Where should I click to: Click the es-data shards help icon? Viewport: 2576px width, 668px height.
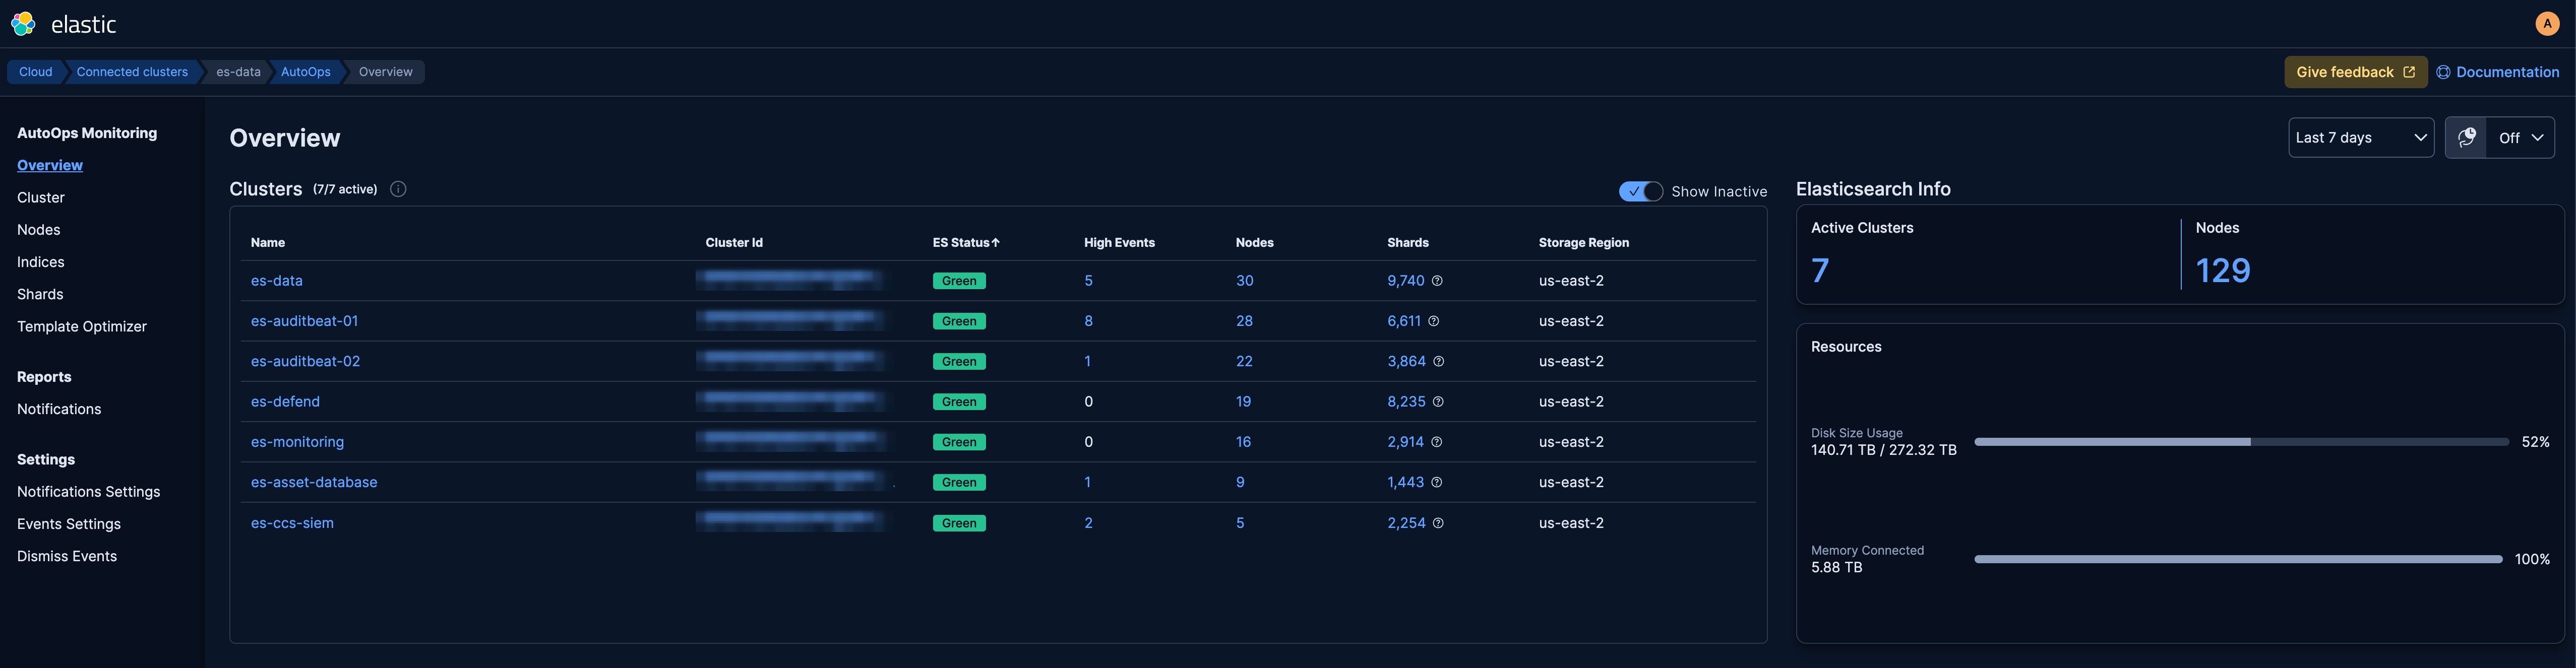click(1437, 281)
